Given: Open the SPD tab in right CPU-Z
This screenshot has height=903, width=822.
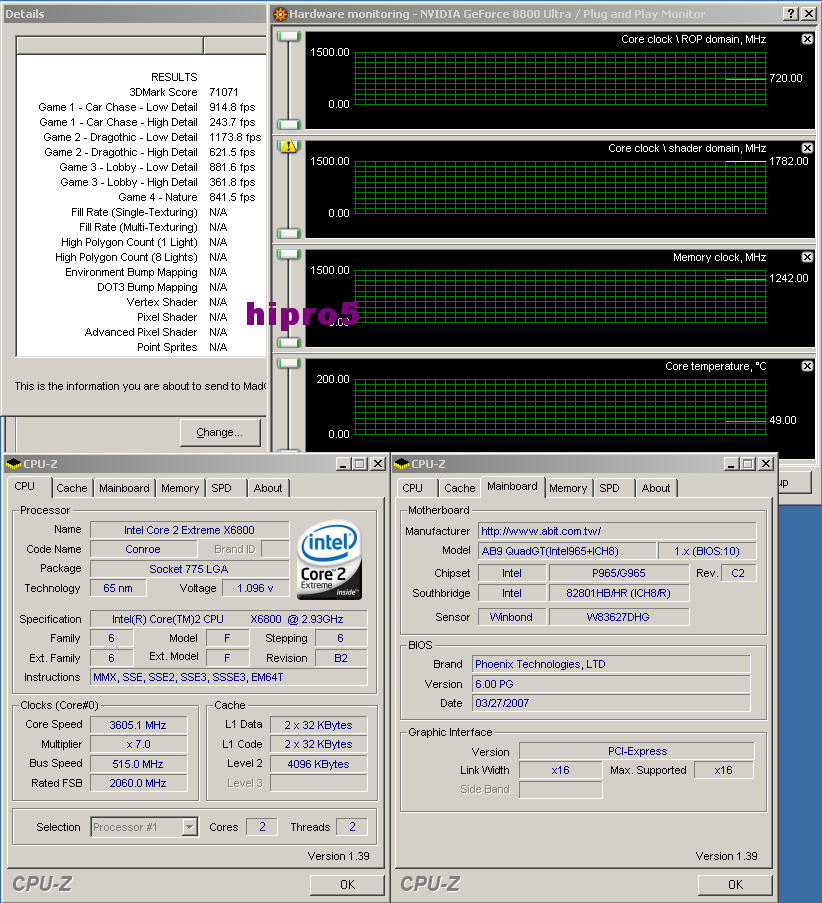Looking at the screenshot, I should pos(613,488).
